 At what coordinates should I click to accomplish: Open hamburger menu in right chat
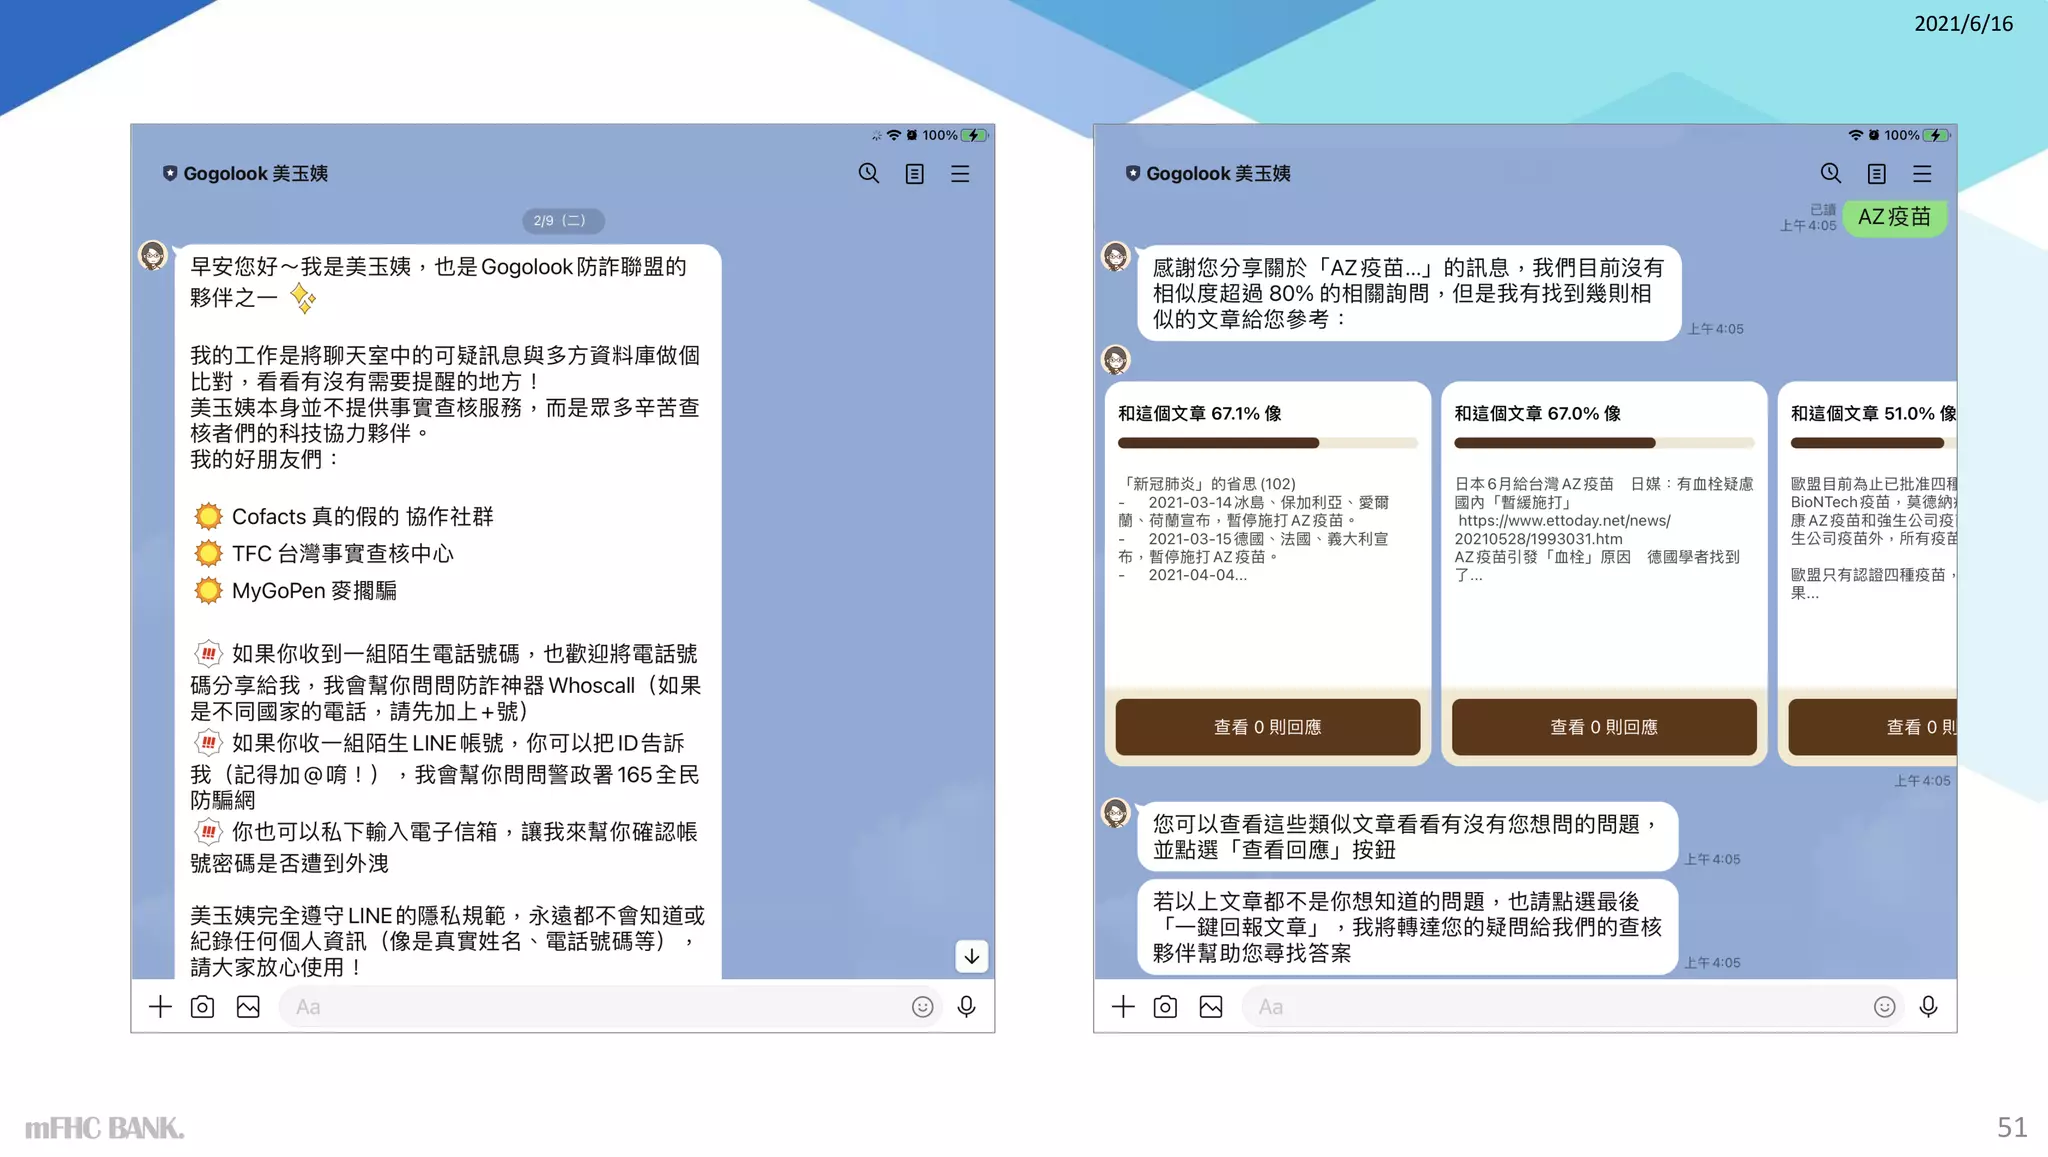[x=1922, y=174]
